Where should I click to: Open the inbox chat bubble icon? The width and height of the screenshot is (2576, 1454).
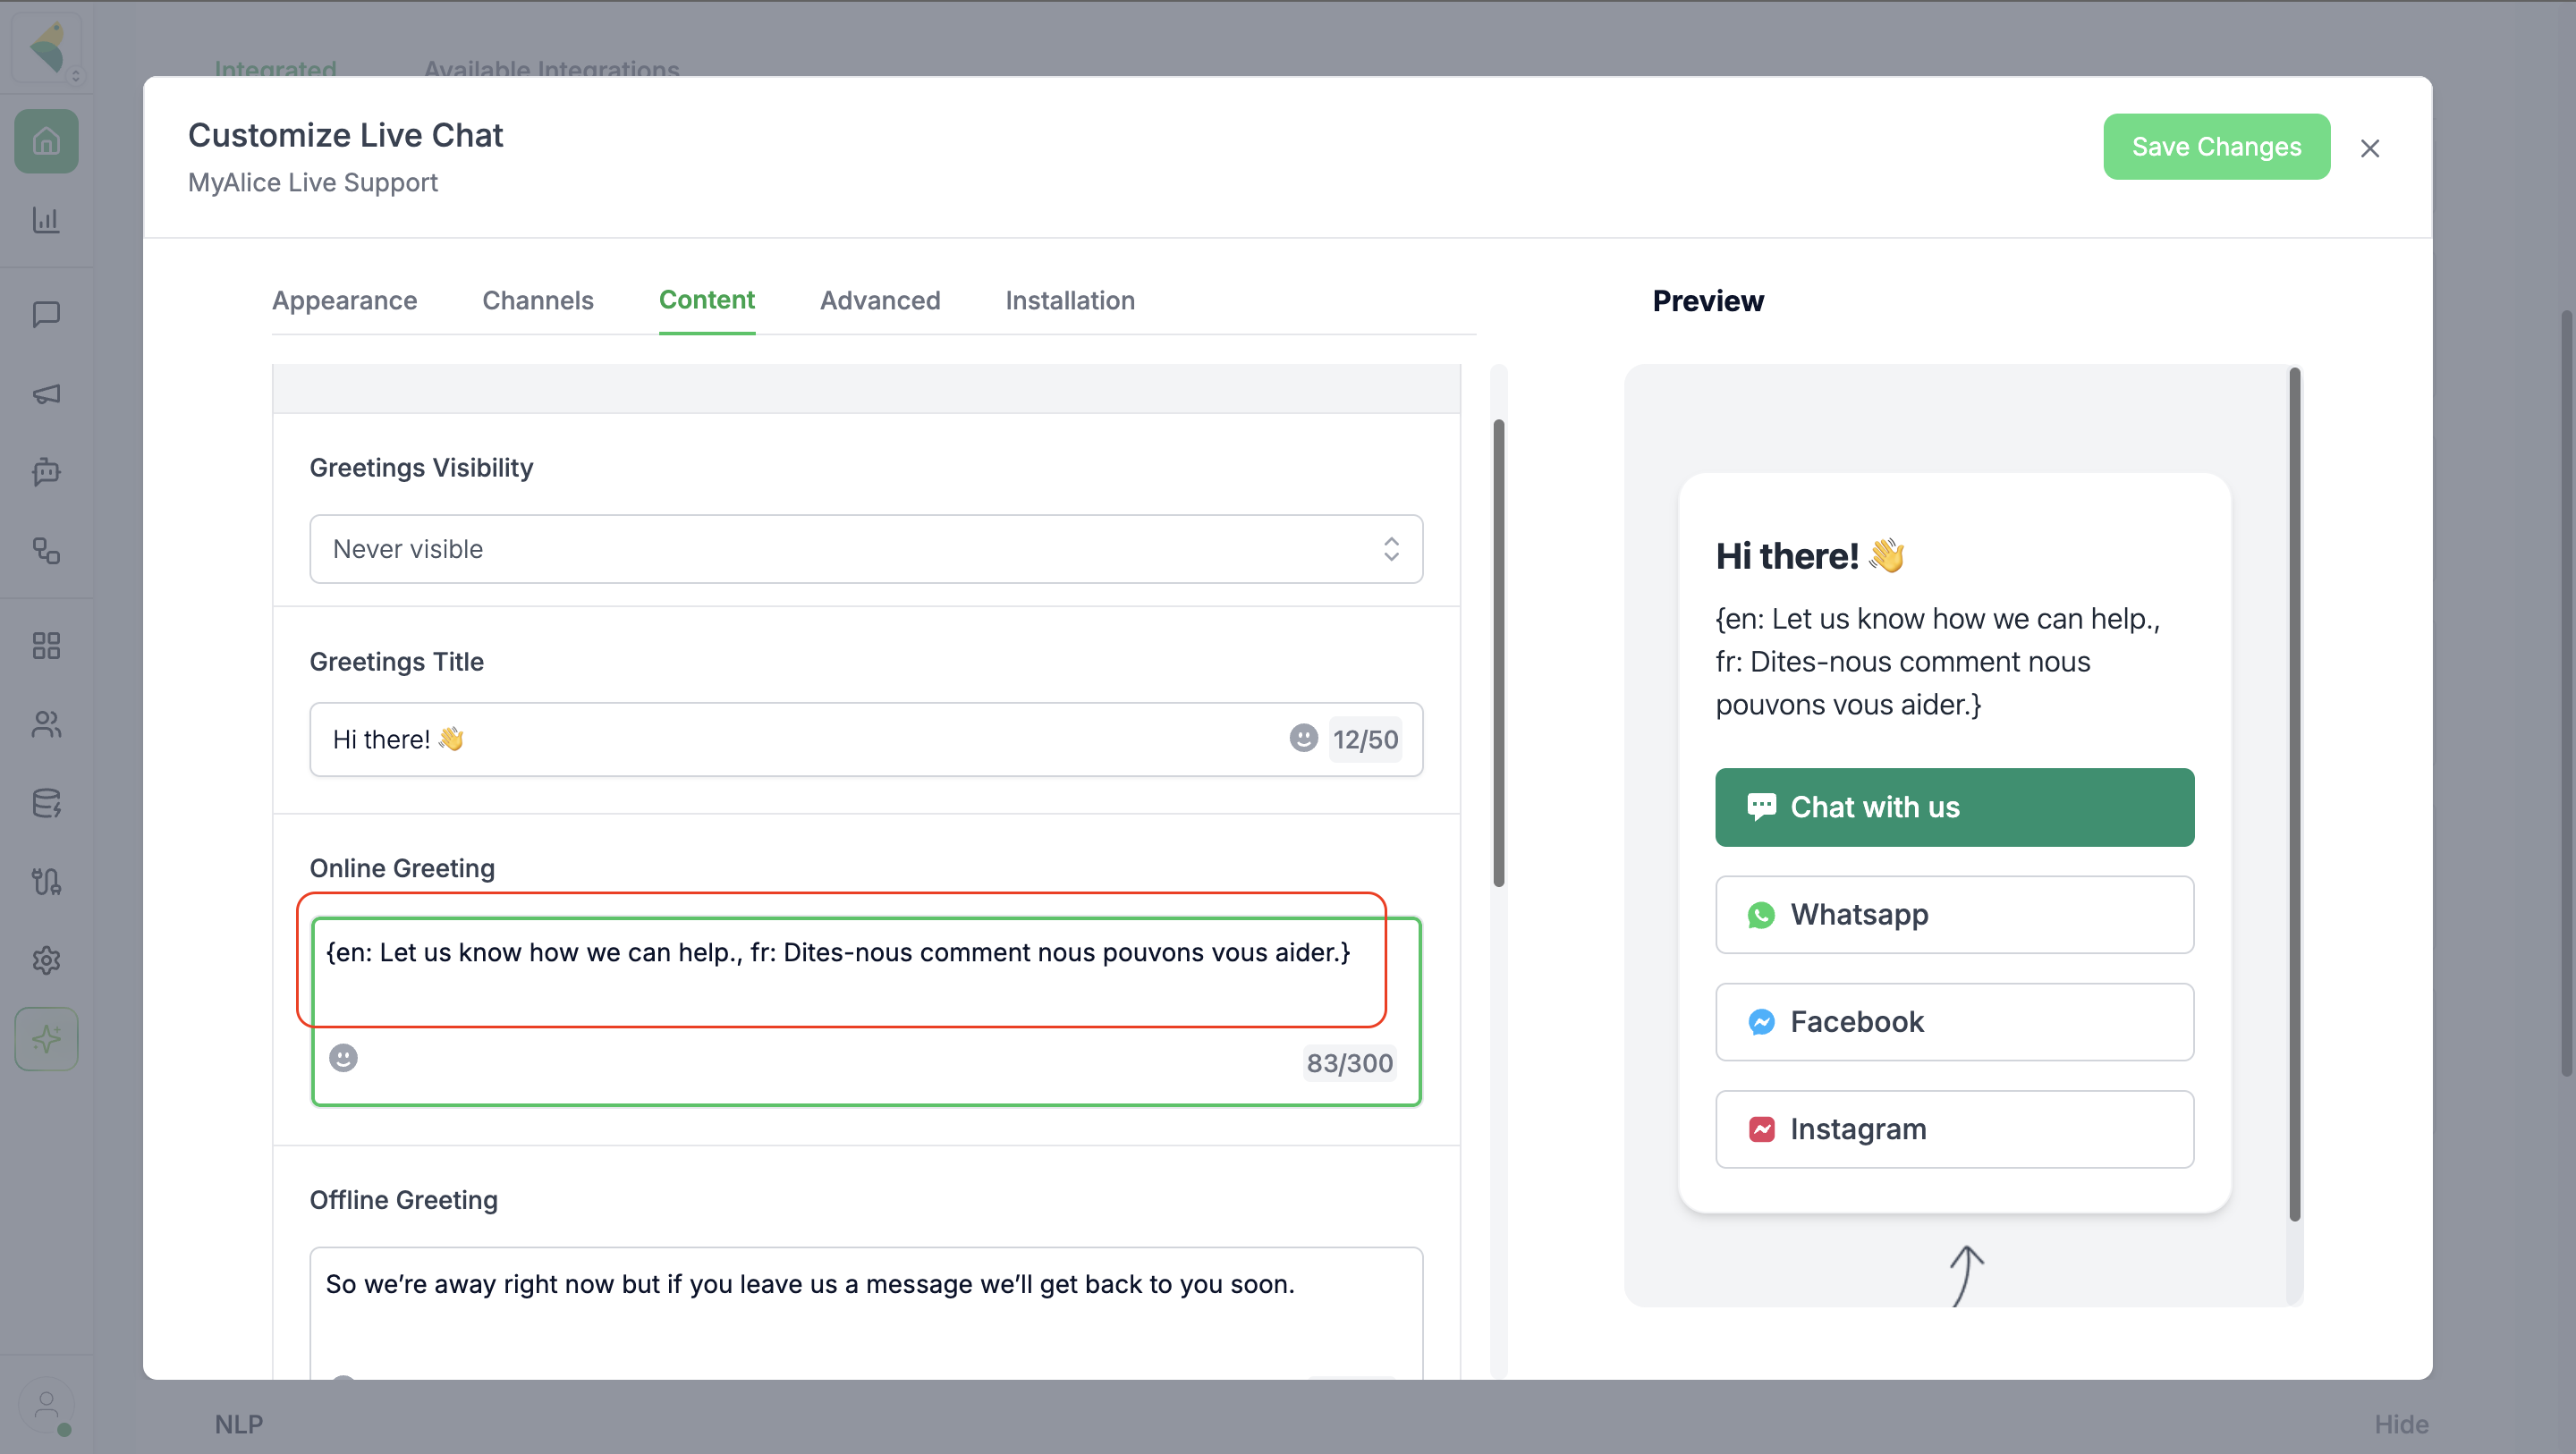click(x=46, y=314)
